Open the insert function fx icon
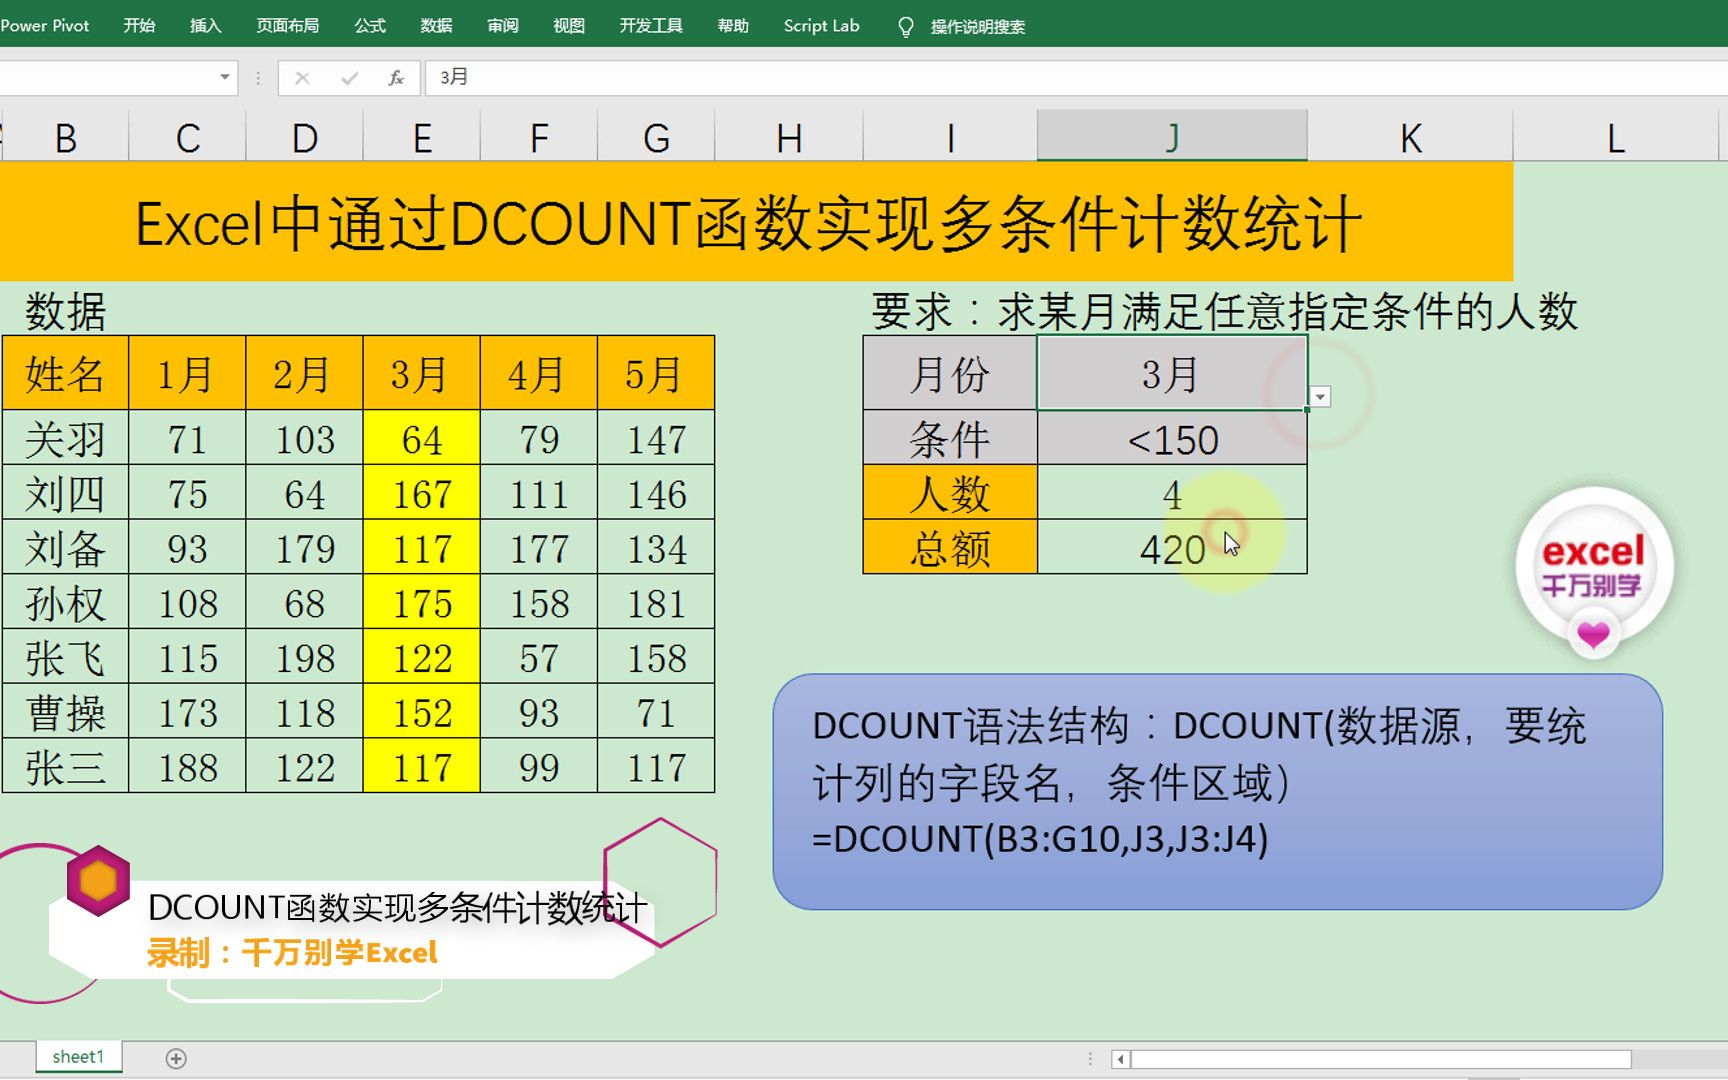 (x=396, y=78)
